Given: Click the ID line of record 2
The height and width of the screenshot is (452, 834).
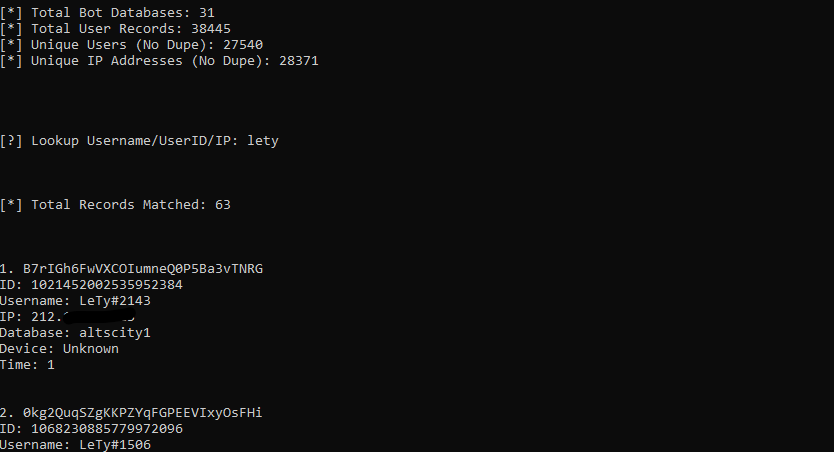Looking at the screenshot, I should tap(91, 429).
